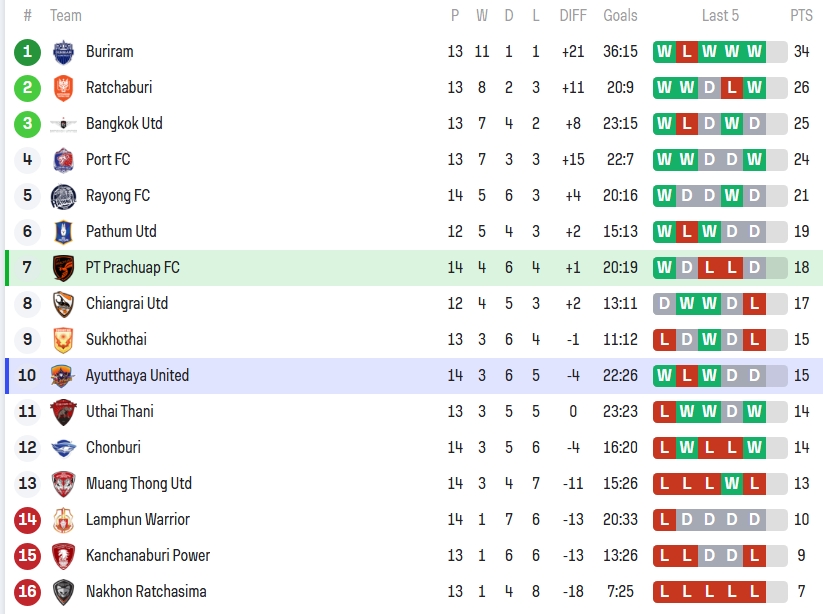Image resolution: width=823 pixels, height=614 pixels.
Task: Click the Rayong FC club badge
Action: click(x=63, y=196)
